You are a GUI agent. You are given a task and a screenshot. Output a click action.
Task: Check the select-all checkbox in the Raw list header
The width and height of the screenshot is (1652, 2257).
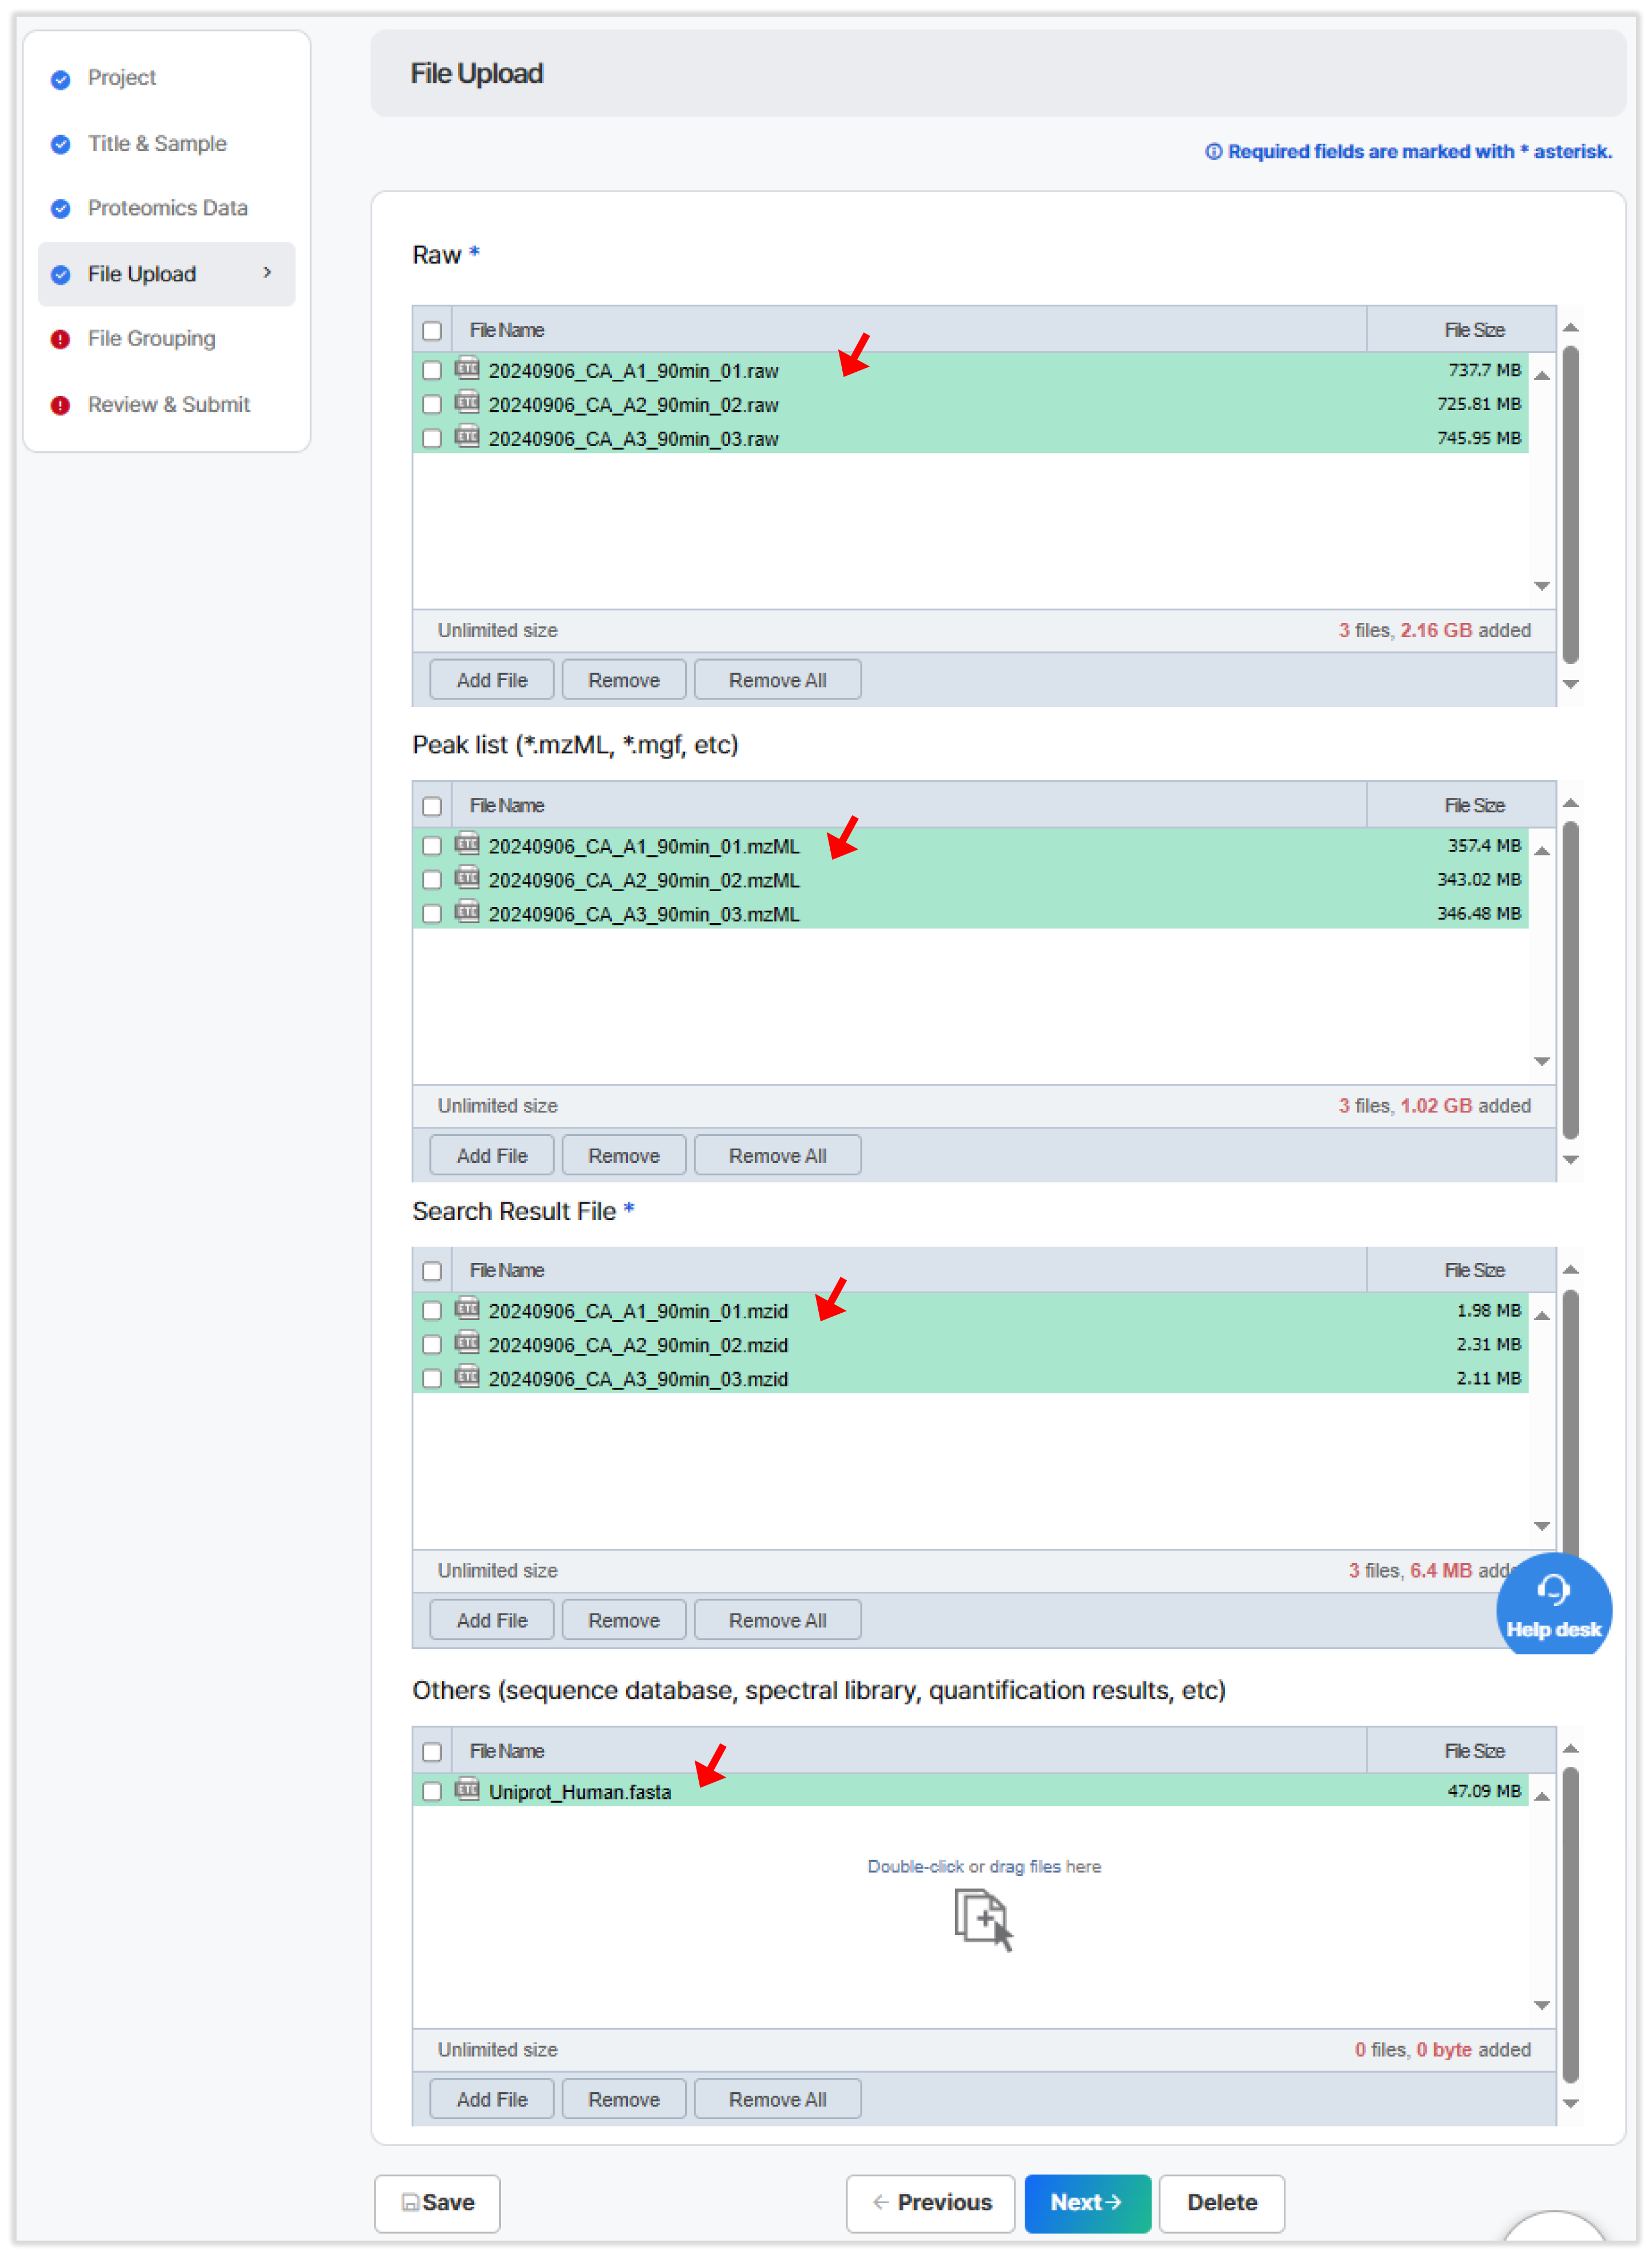tap(432, 330)
